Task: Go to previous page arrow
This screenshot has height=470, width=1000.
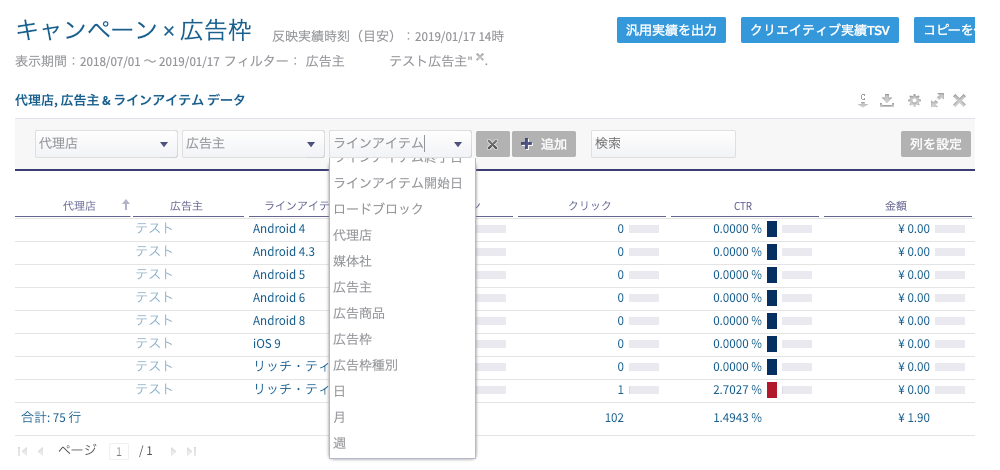Action: (40, 451)
